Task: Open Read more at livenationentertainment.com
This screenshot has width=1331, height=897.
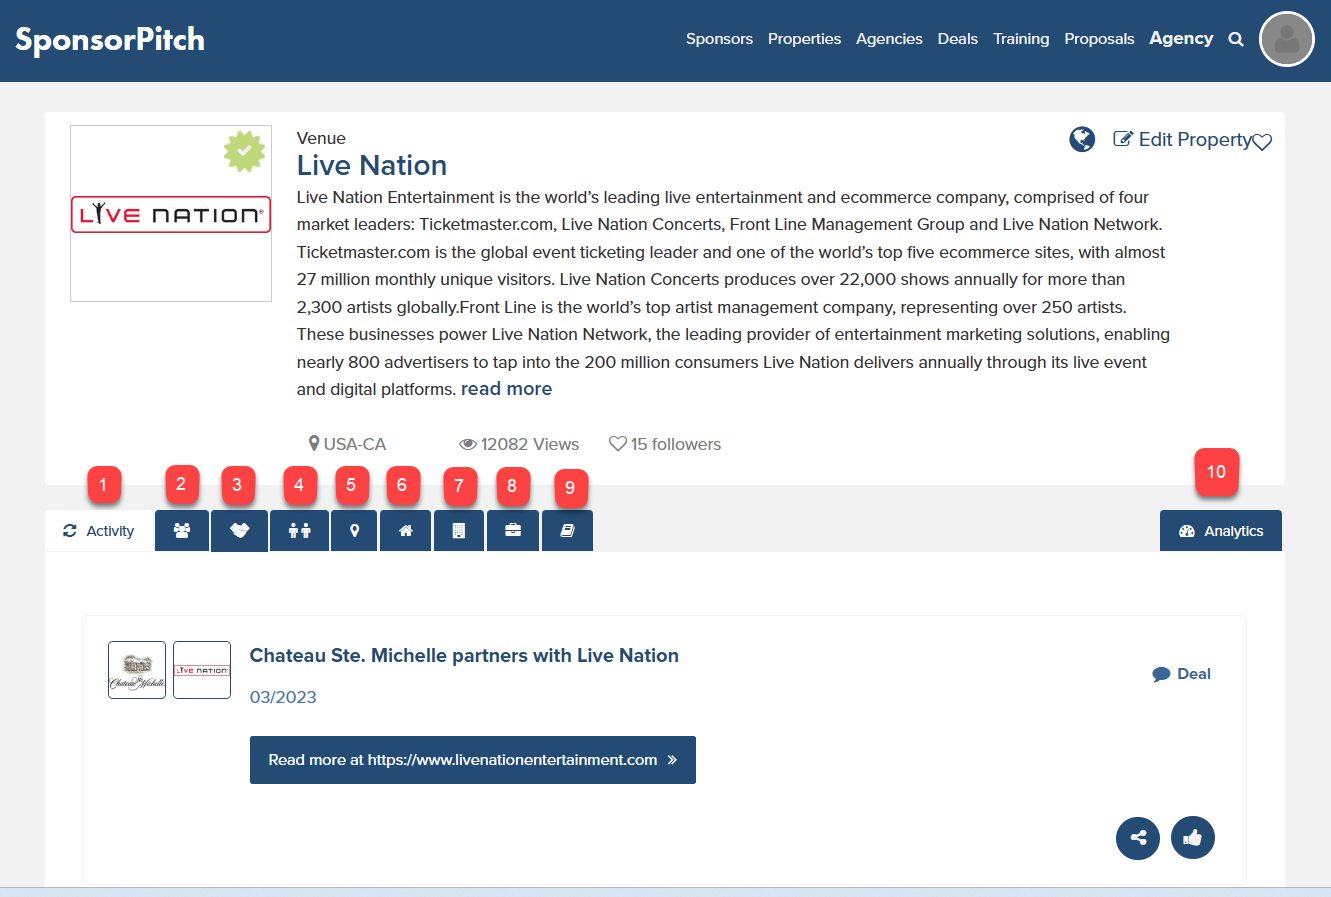Action: (473, 760)
